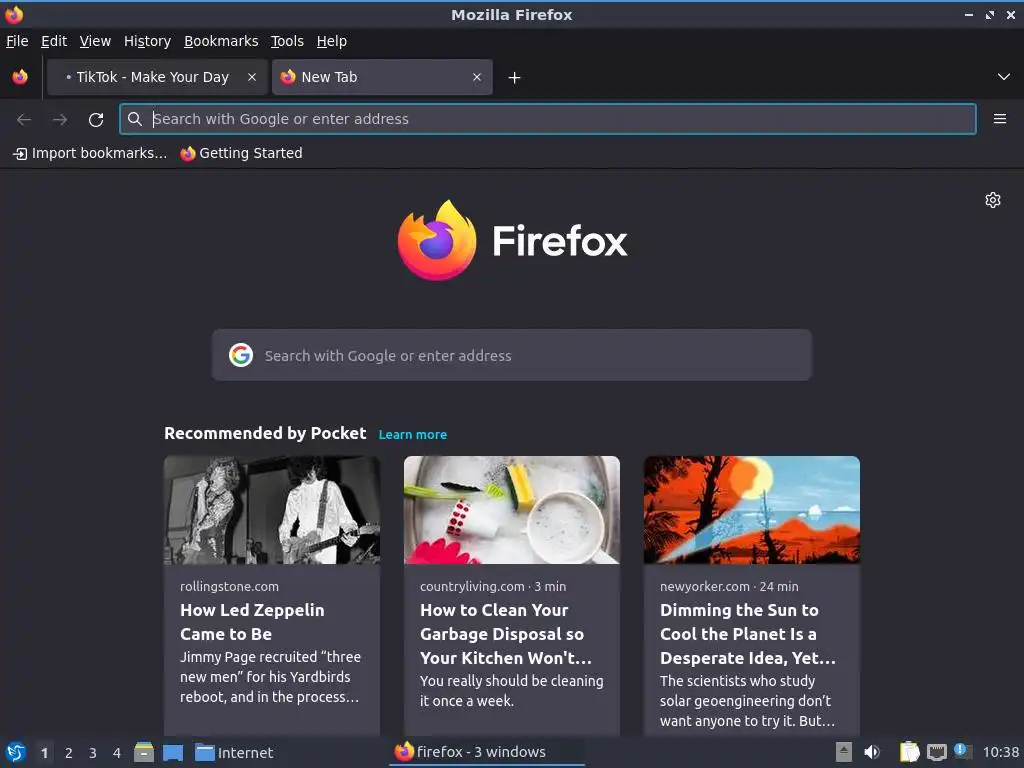Open the hamburger application menu
1024x768 pixels.
(x=1000, y=119)
